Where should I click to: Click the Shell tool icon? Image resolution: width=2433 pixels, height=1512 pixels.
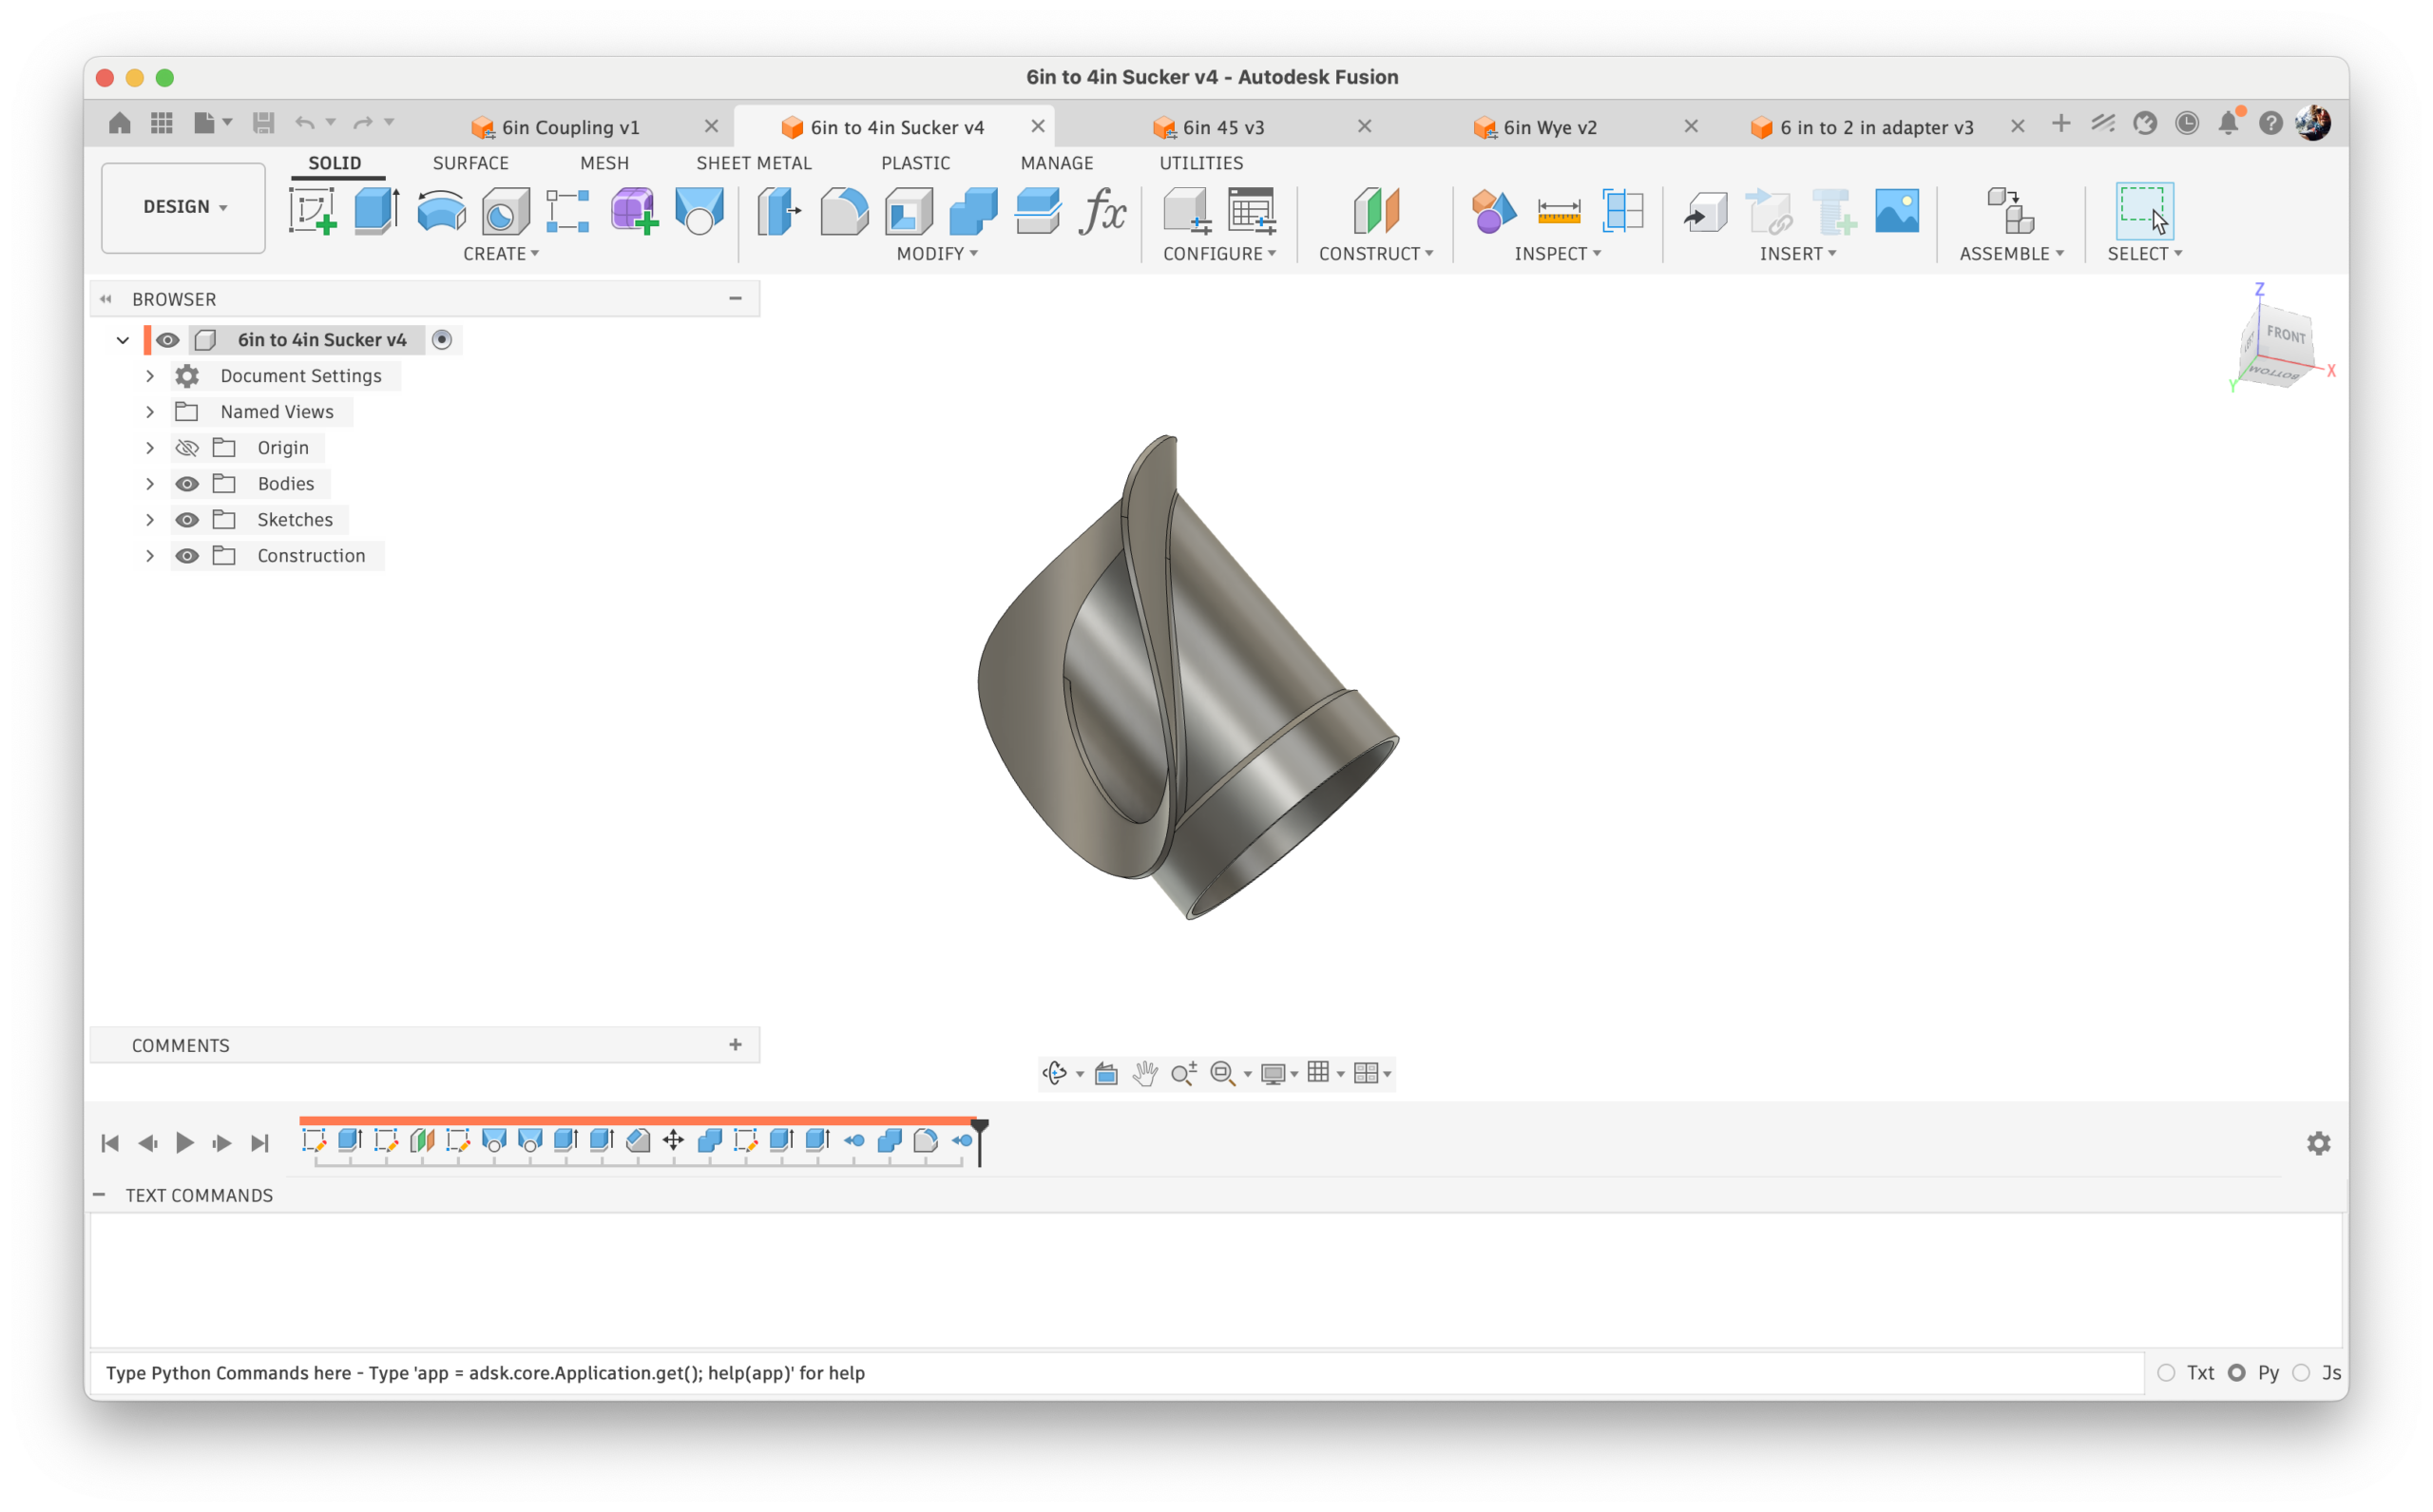pyautogui.click(x=908, y=211)
